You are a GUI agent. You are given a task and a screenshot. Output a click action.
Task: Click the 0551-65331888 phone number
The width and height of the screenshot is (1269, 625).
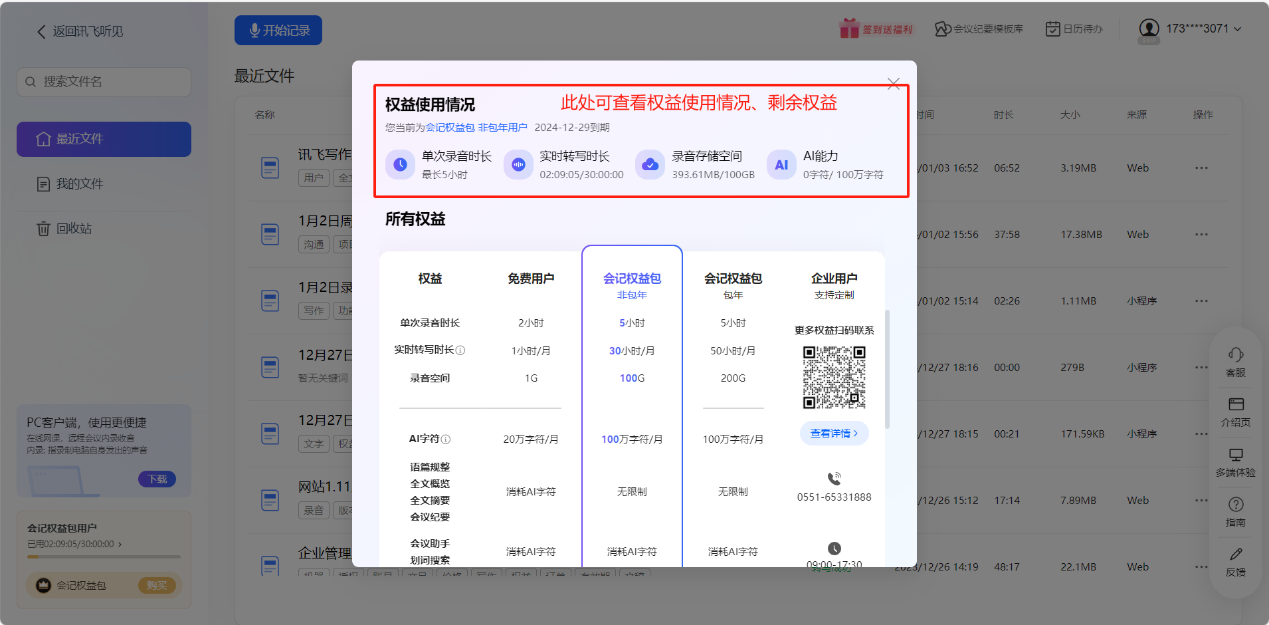click(834, 497)
